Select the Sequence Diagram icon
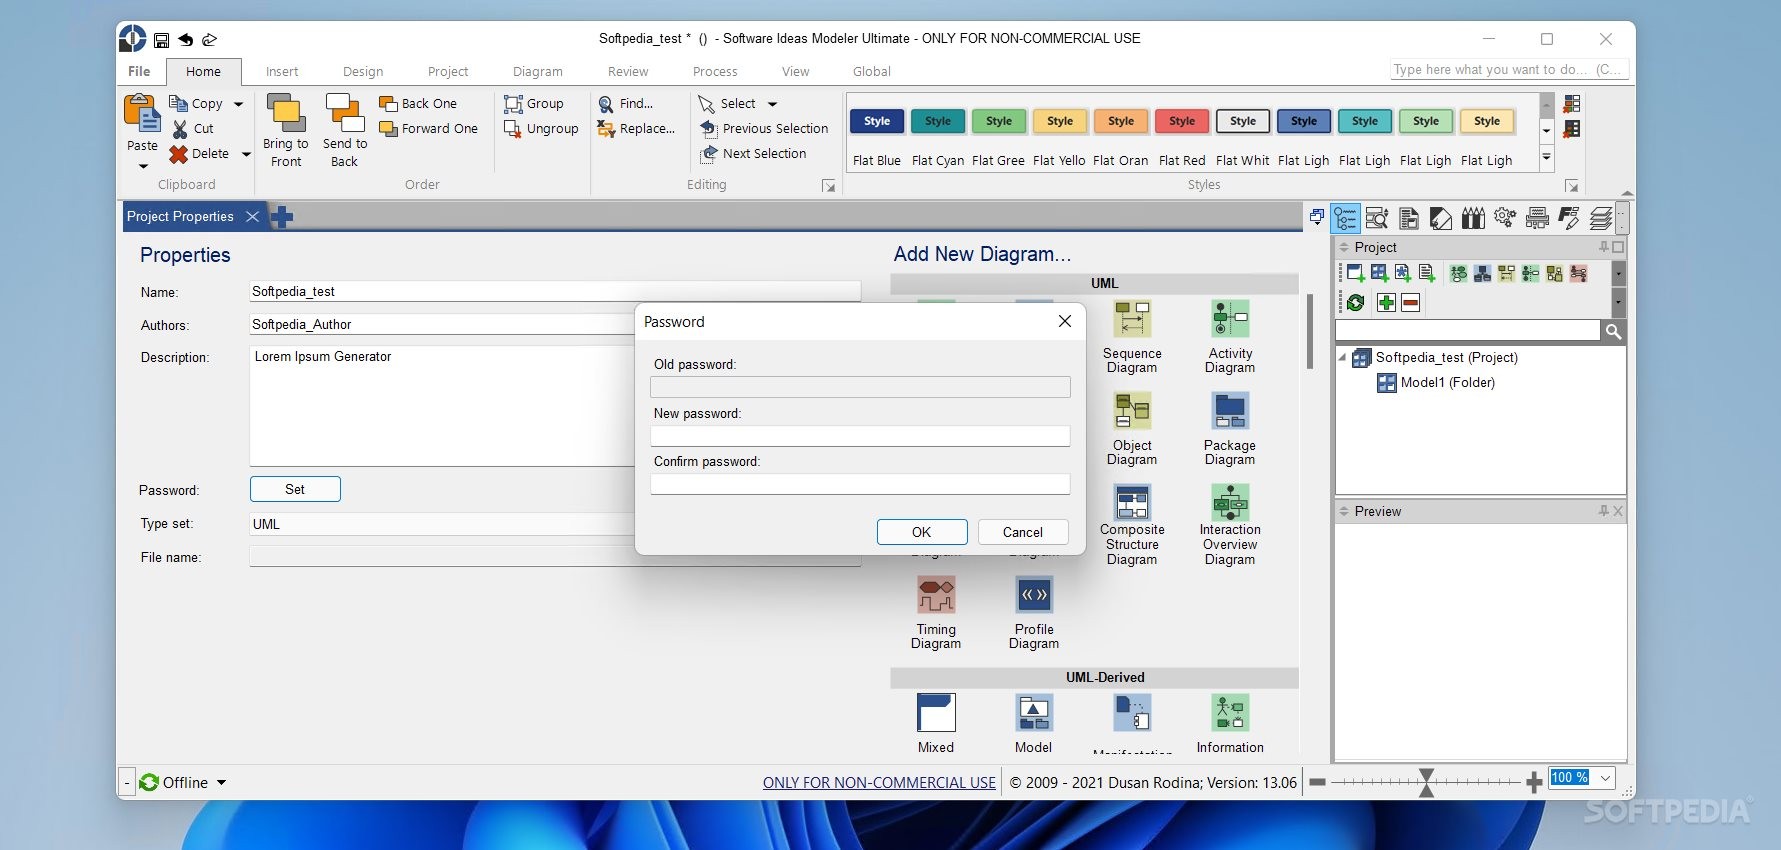Viewport: 1781px width, 850px height. pyautogui.click(x=1132, y=320)
